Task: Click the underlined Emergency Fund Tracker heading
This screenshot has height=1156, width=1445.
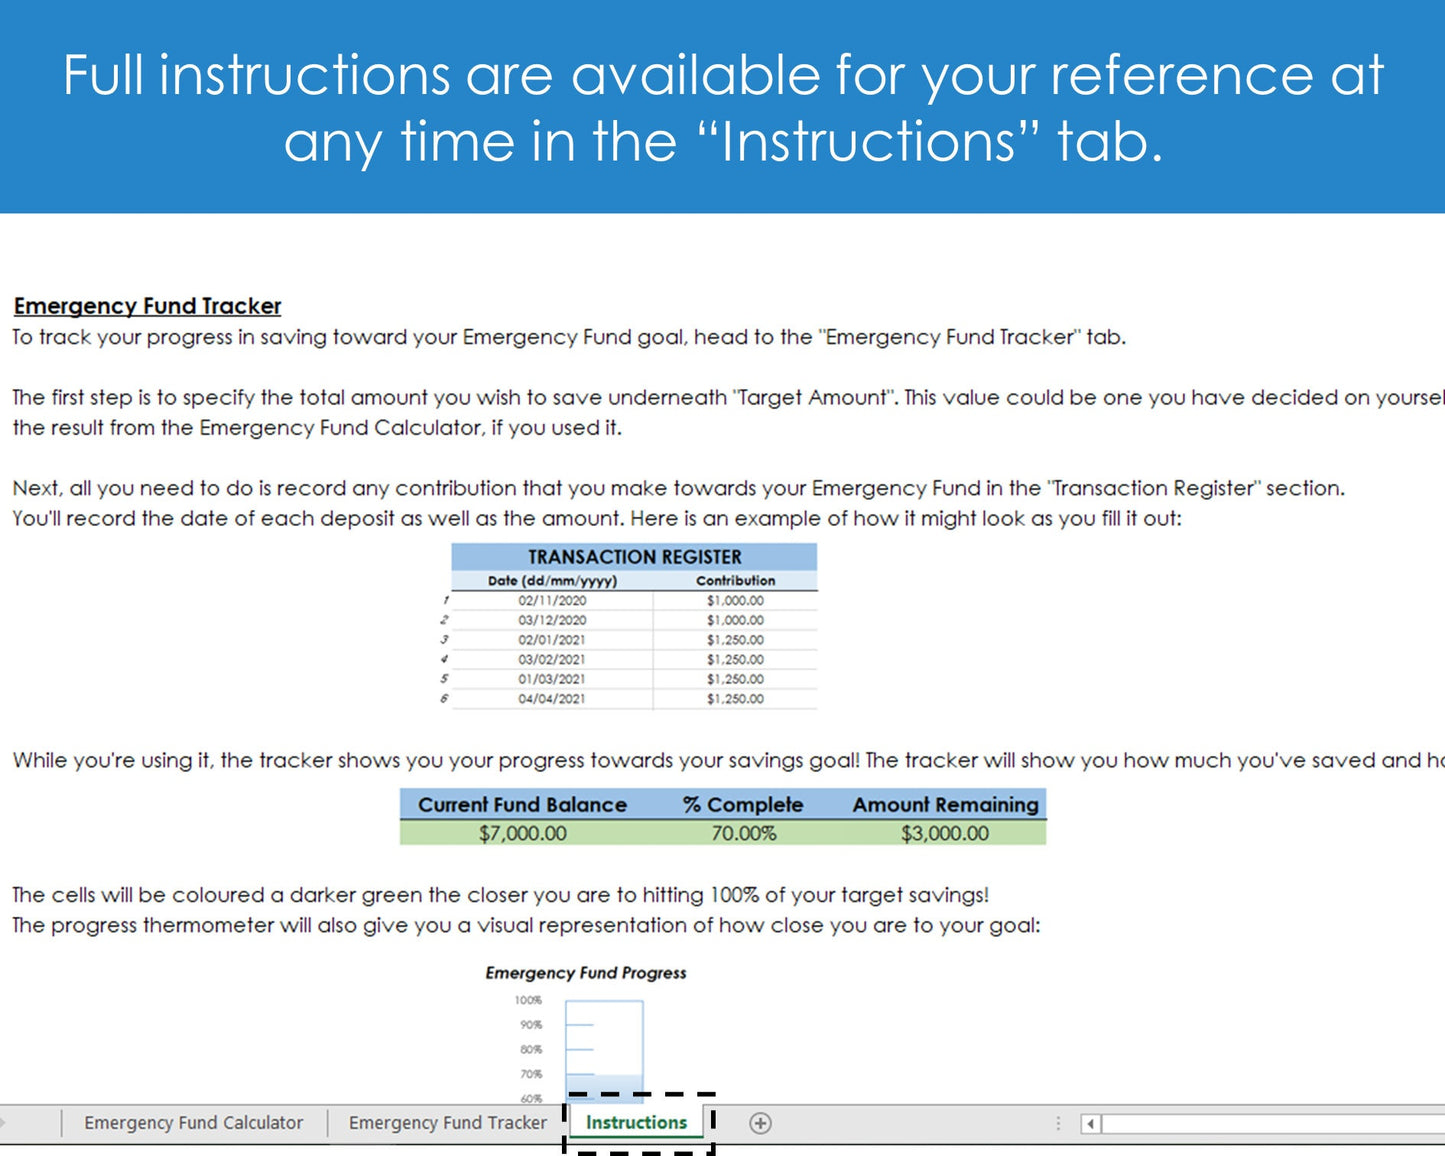Action: tap(147, 306)
